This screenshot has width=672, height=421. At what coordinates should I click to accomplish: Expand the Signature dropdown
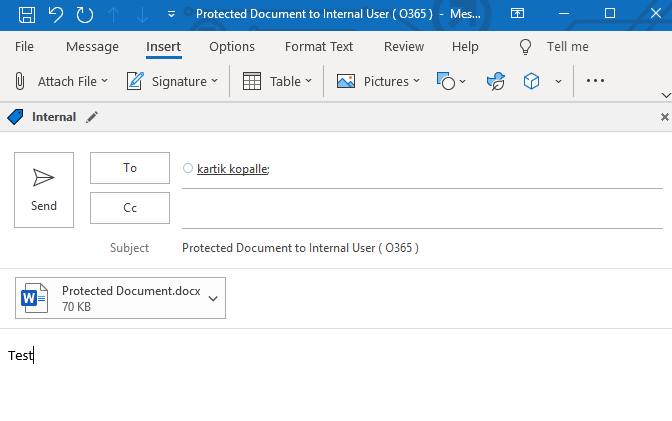point(214,81)
